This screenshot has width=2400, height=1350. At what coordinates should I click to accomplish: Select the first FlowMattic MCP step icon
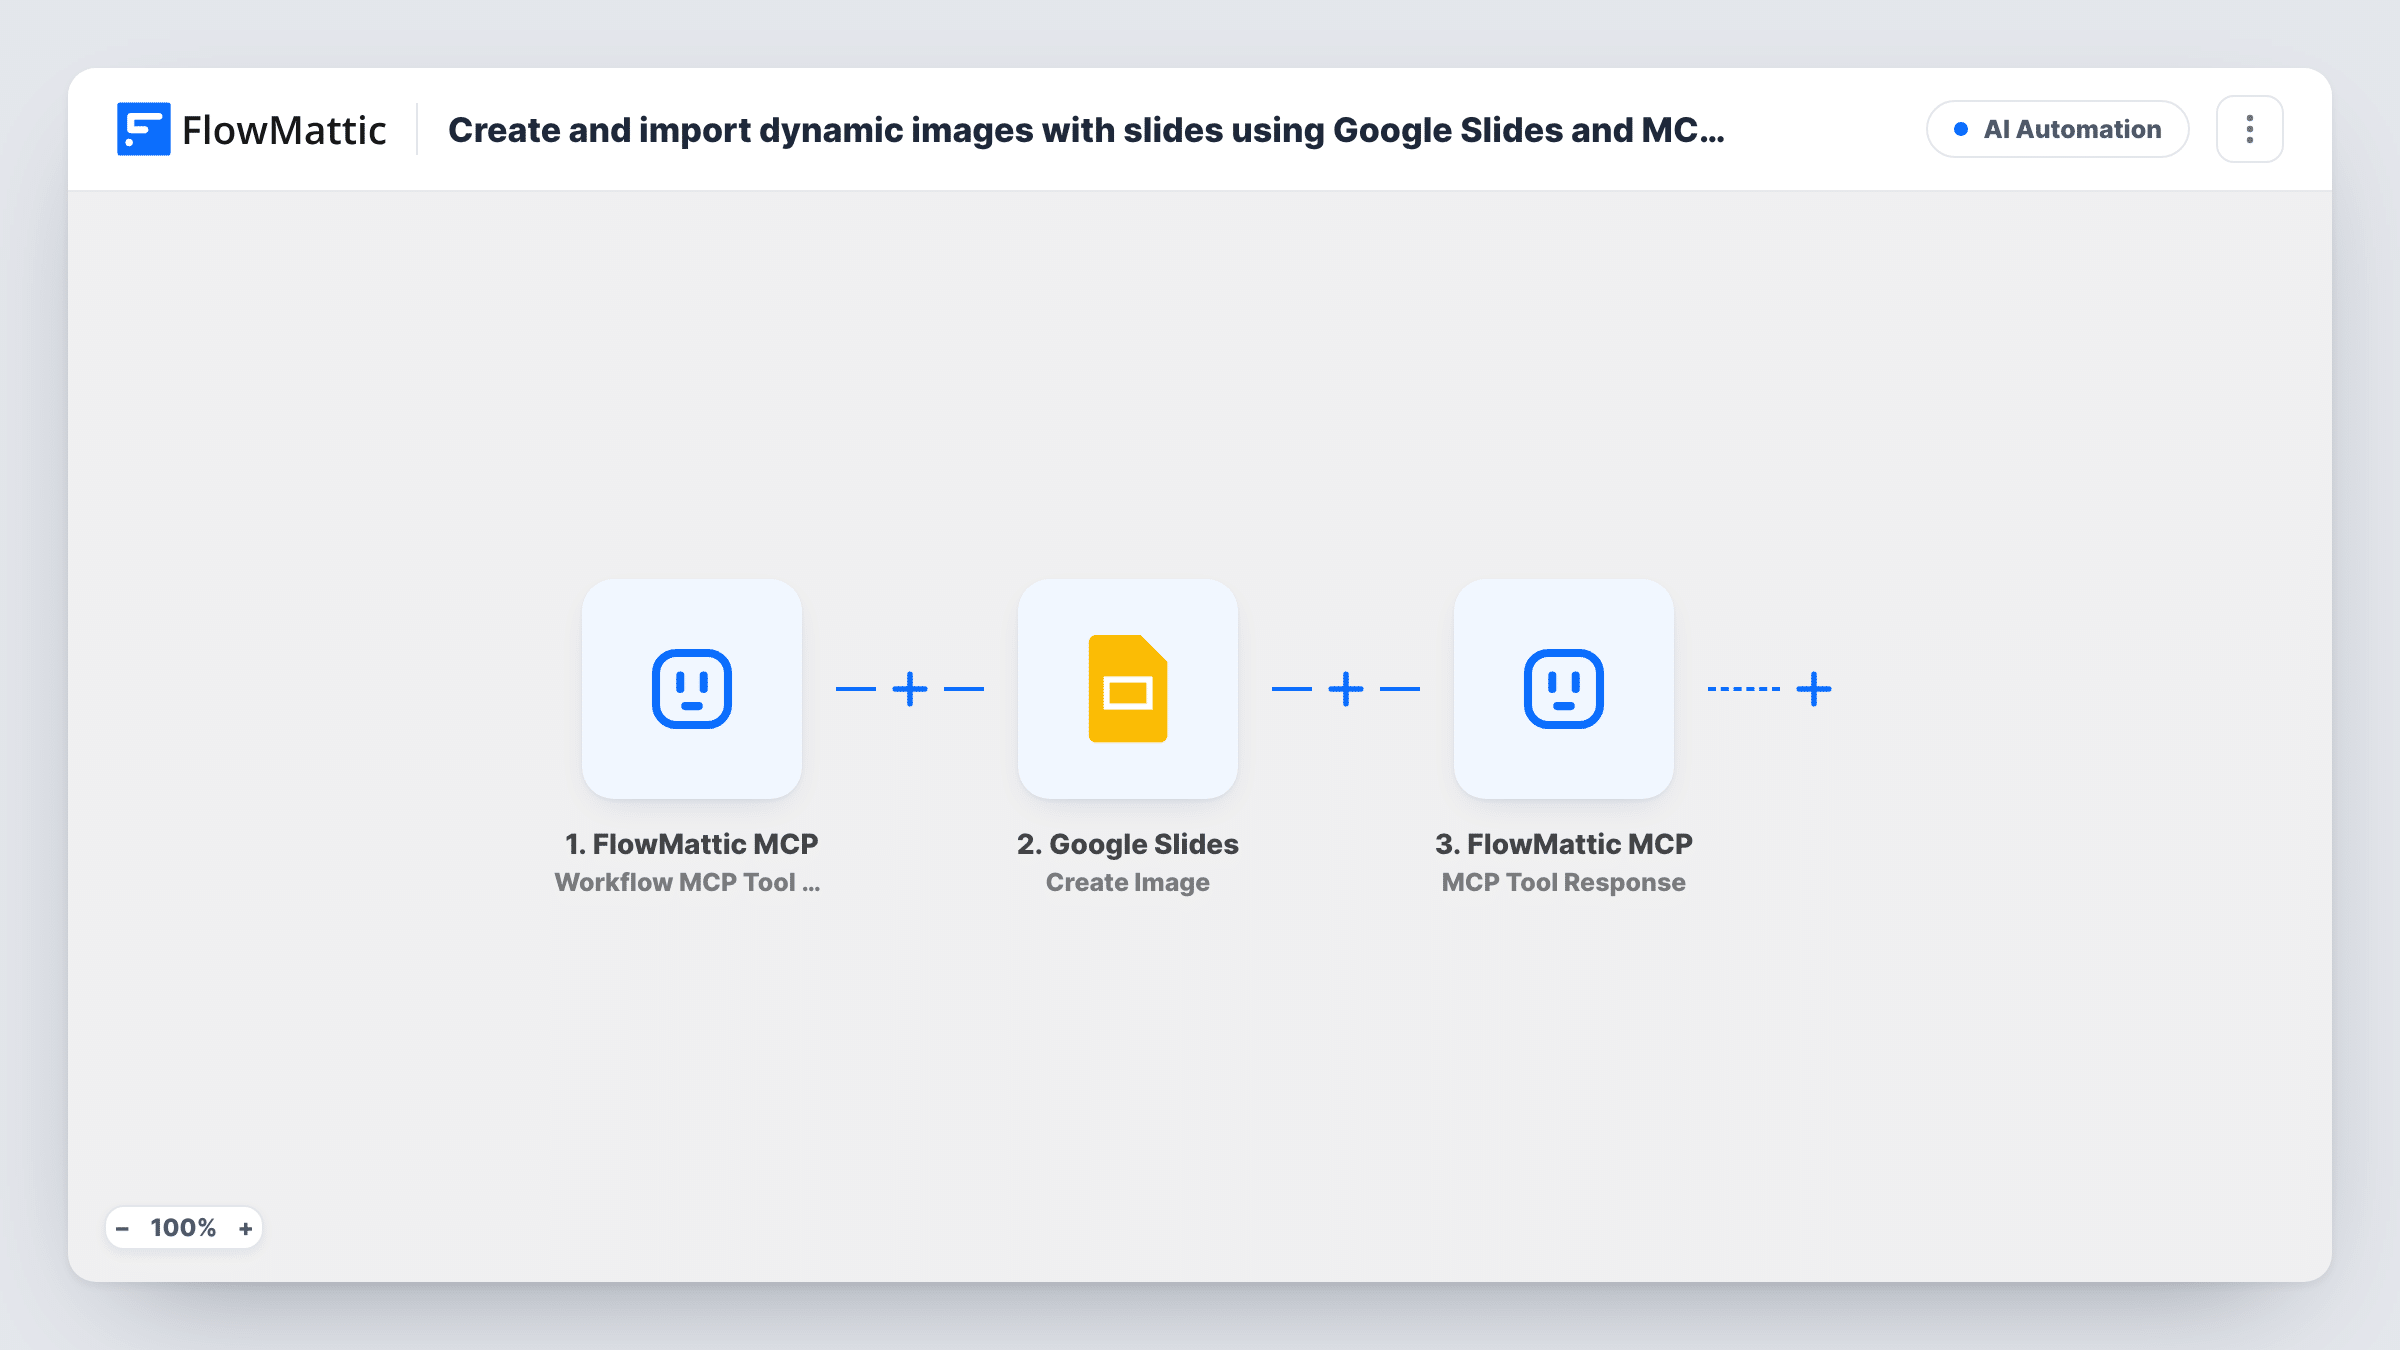click(692, 689)
